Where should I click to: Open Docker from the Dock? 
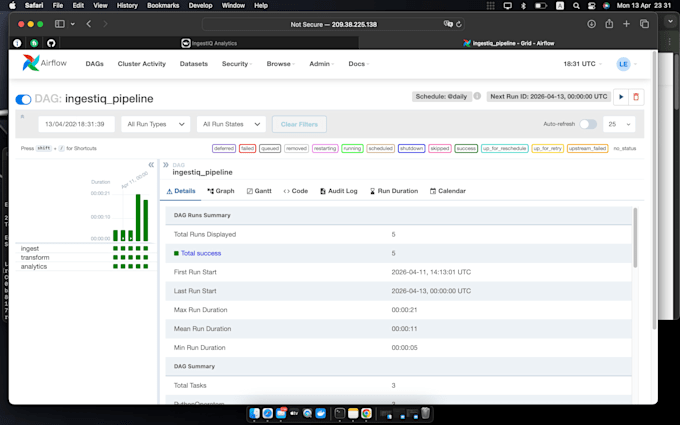click(x=320, y=413)
